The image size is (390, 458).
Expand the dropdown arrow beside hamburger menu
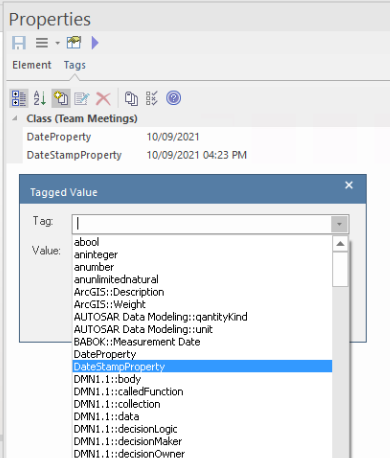pyautogui.click(x=57, y=43)
